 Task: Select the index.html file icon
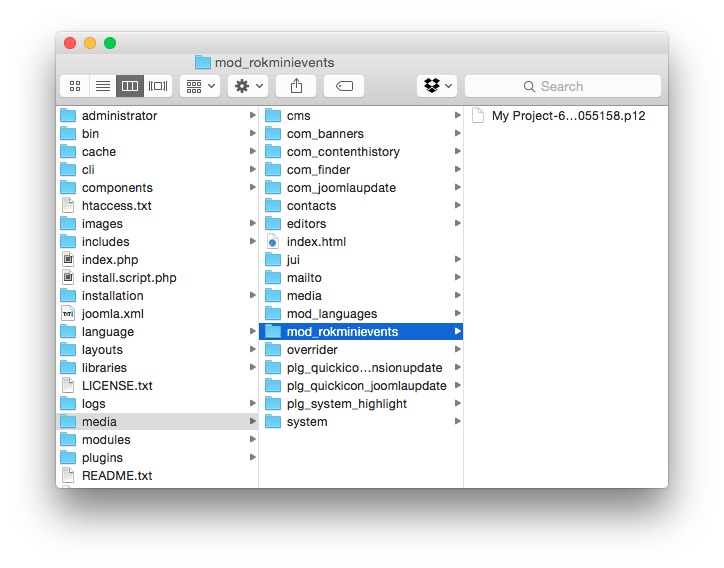[x=273, y=242]
